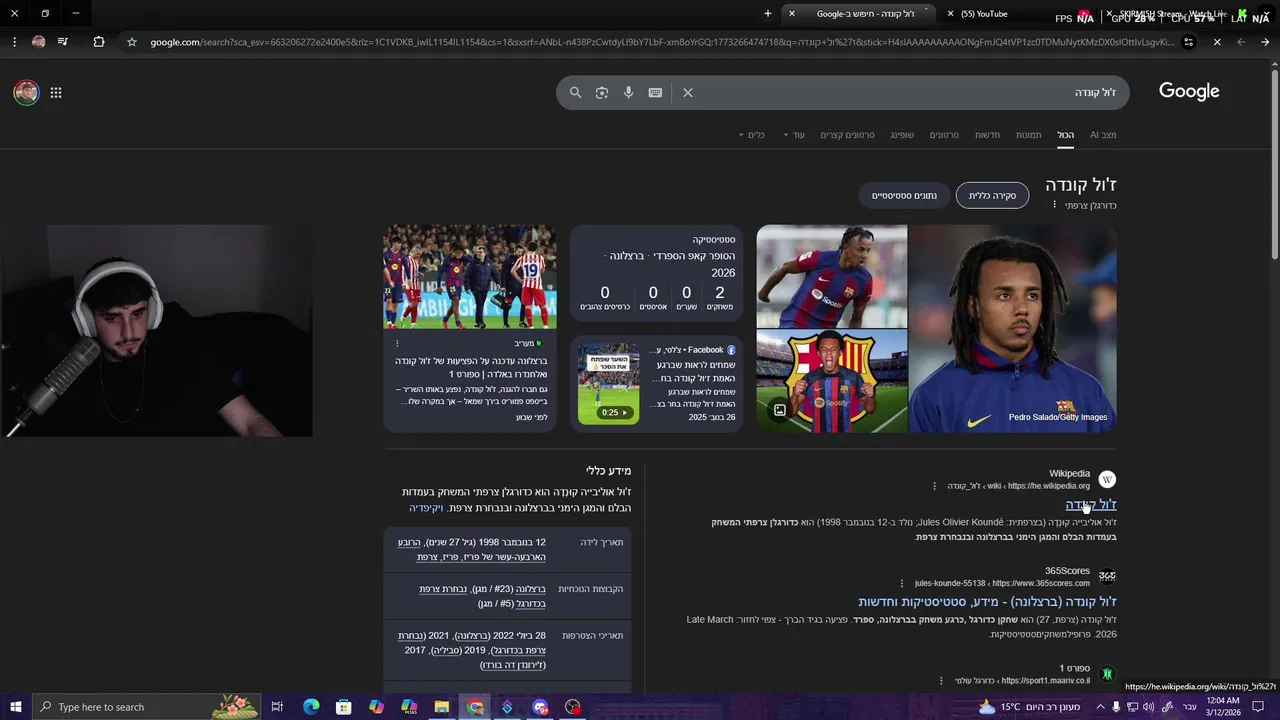Click the magnifier search icon in Google search box
Image resolution: width=1280 pixels, height=720 pixels.
[575, 92]
